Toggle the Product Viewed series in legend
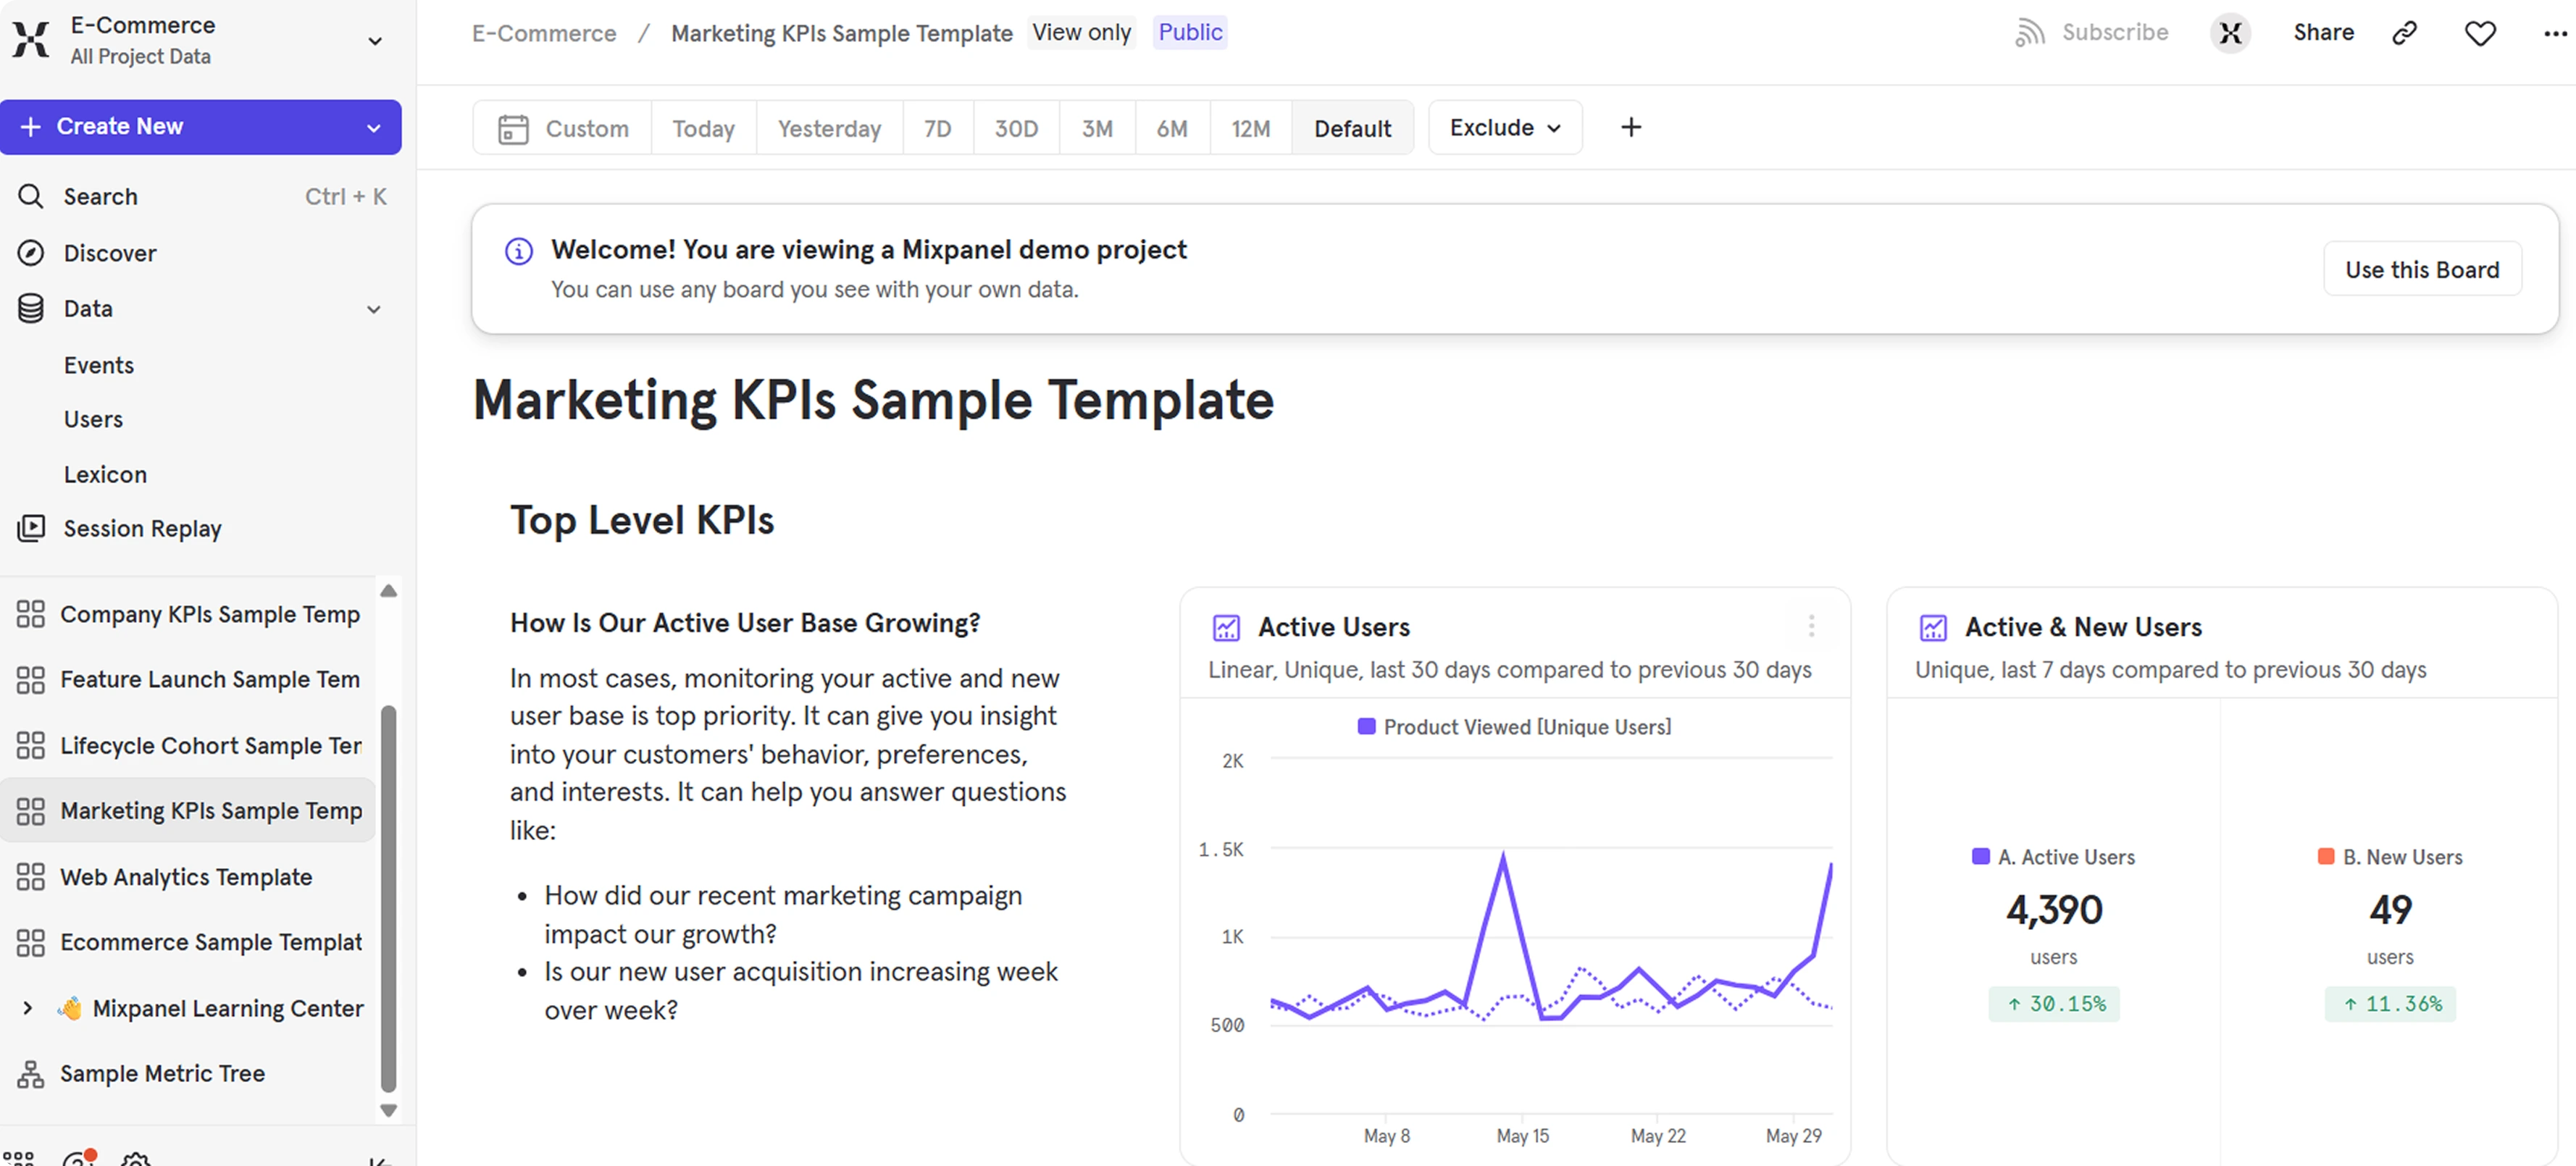 (x=1513, y=727)
